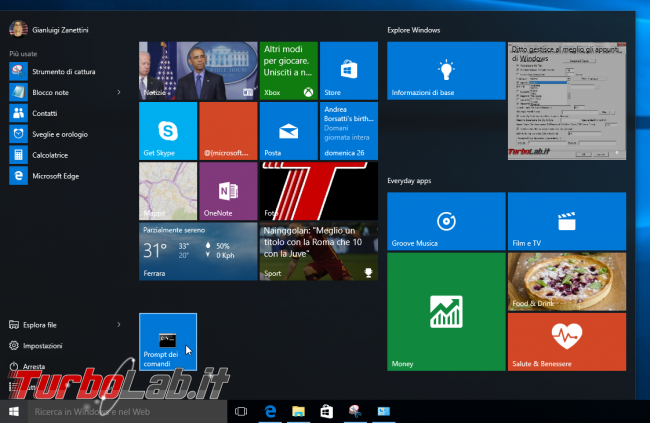Click the Explore Windows group heading
The image size is (650, 423).
(x=413, y=30)
